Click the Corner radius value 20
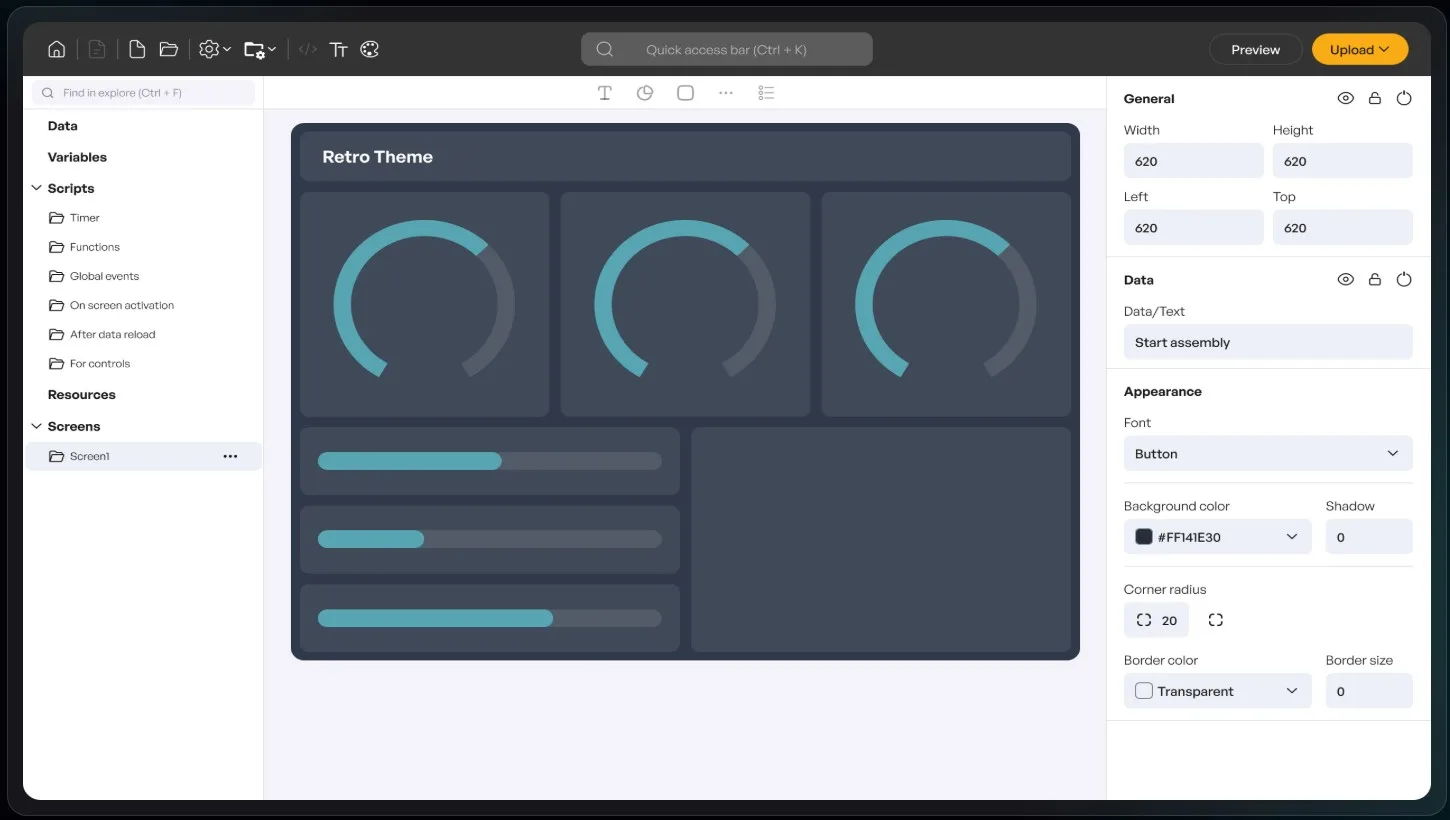1450x820 pixels. pyautogui.click(x=1169, y=620)
